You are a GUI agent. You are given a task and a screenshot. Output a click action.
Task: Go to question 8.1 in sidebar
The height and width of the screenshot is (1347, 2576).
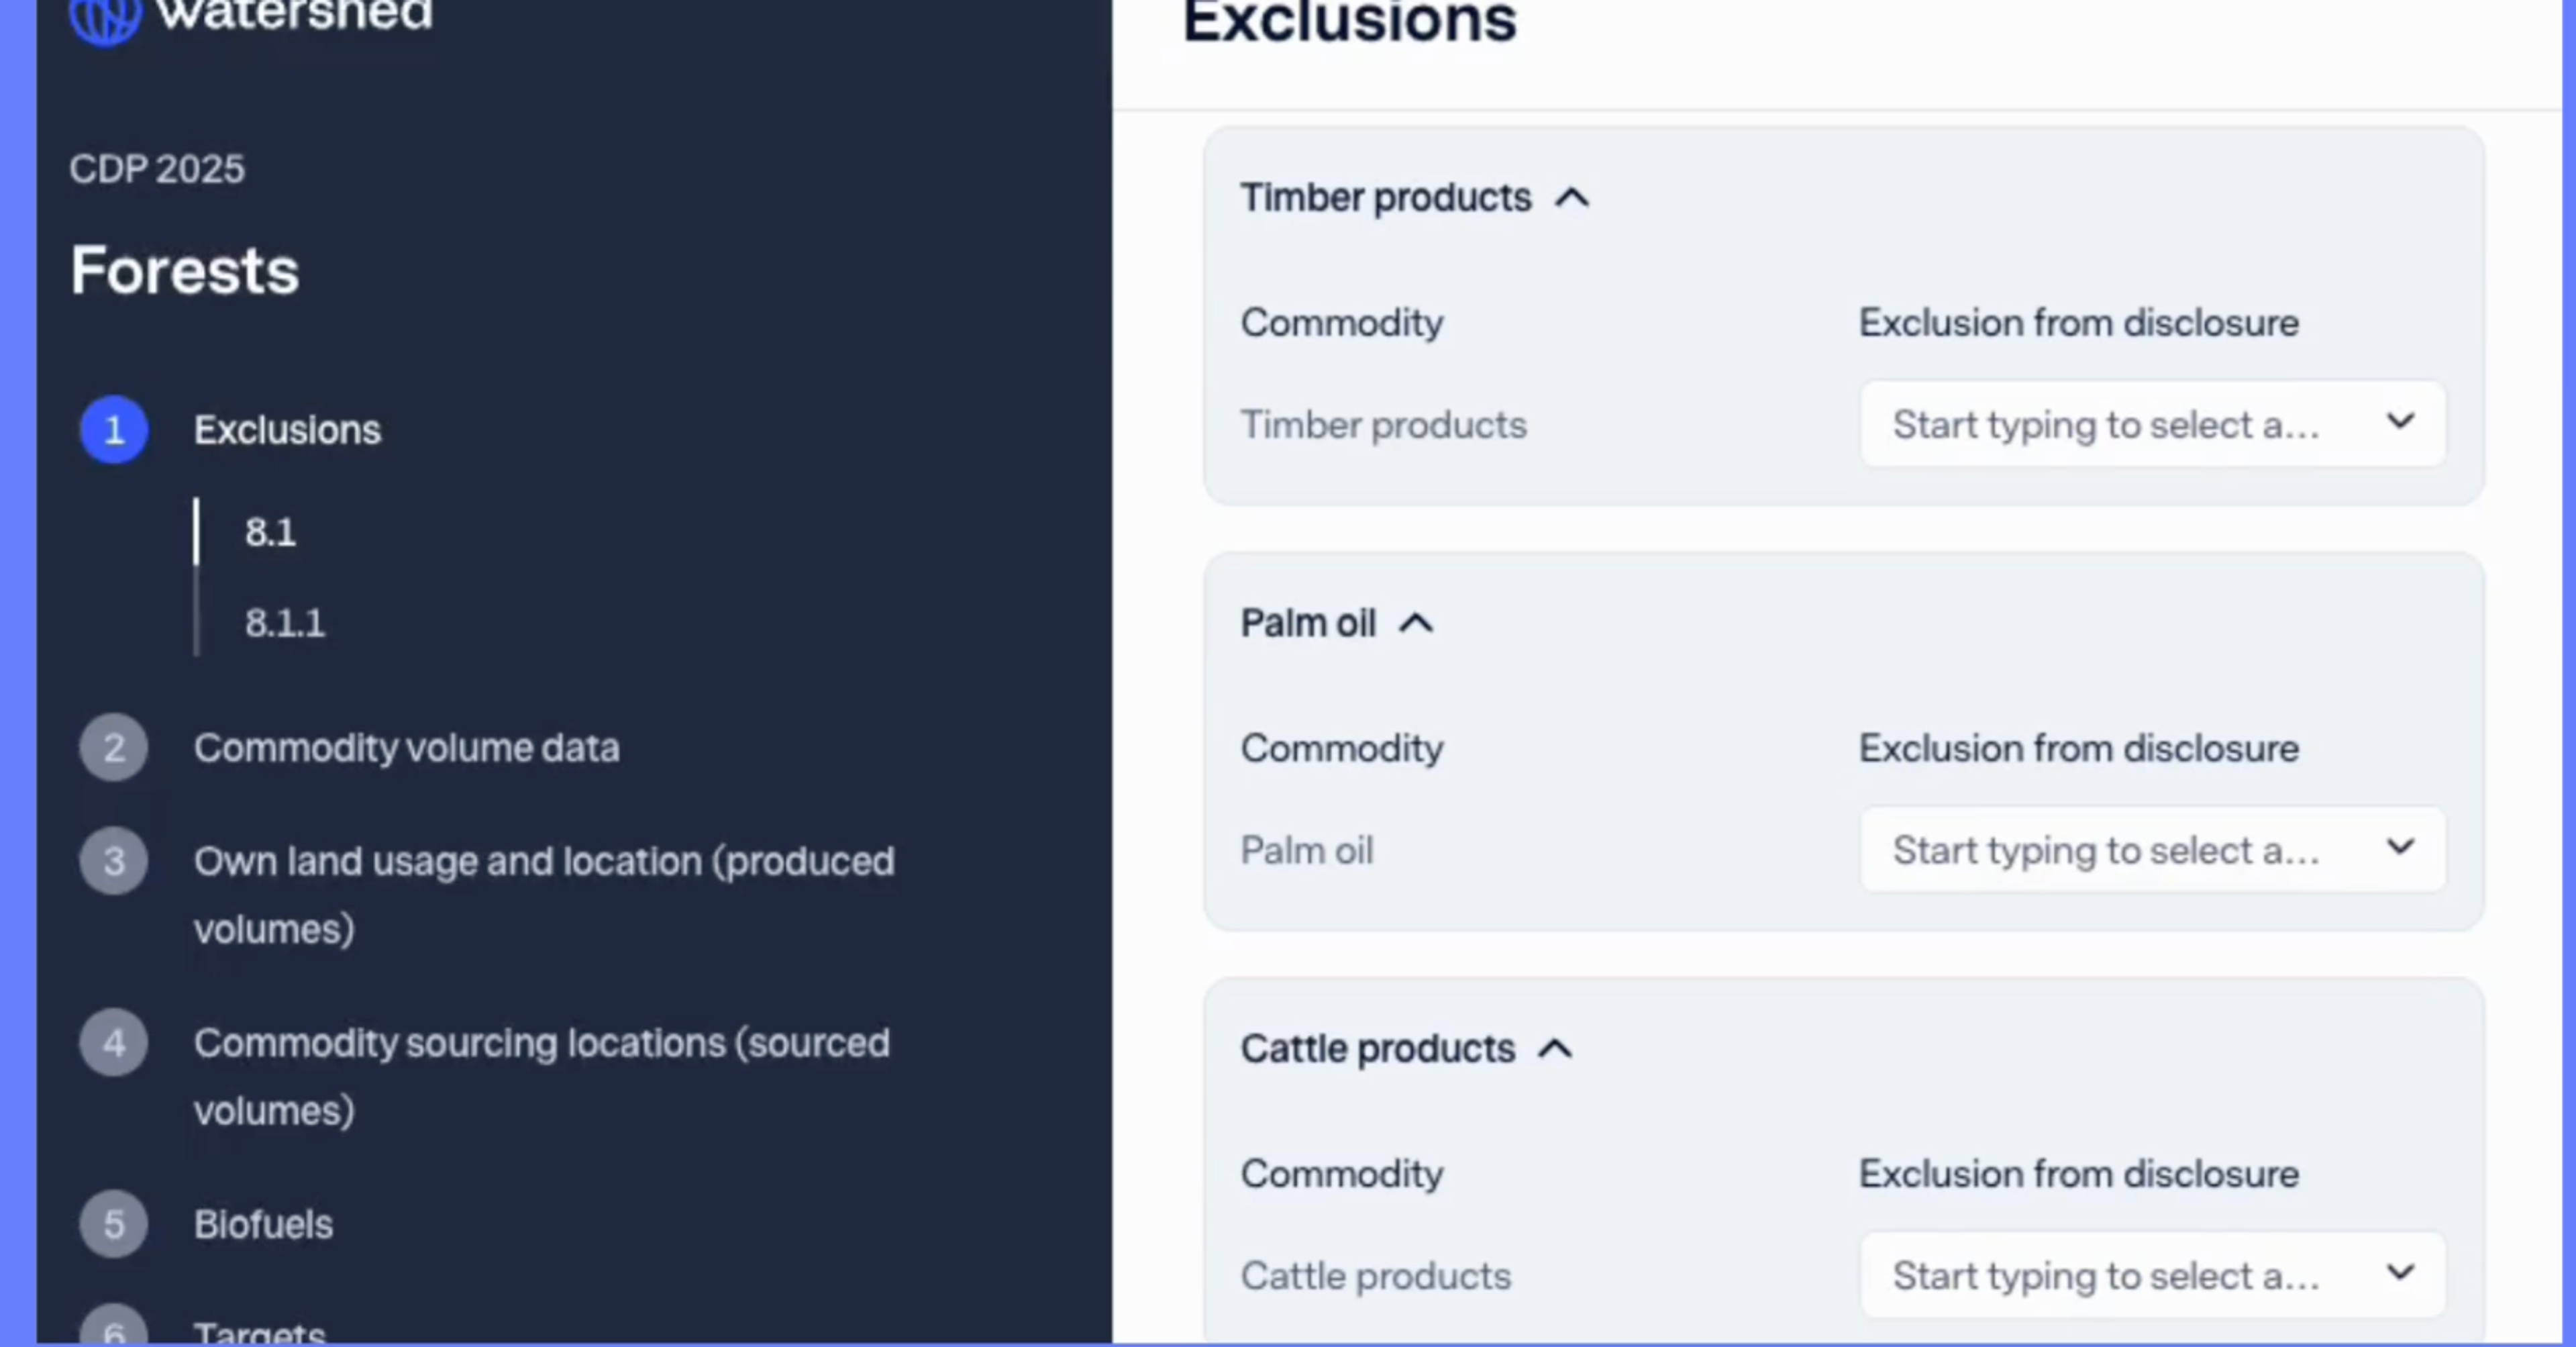pyautogui.click(x=271, y=532)
